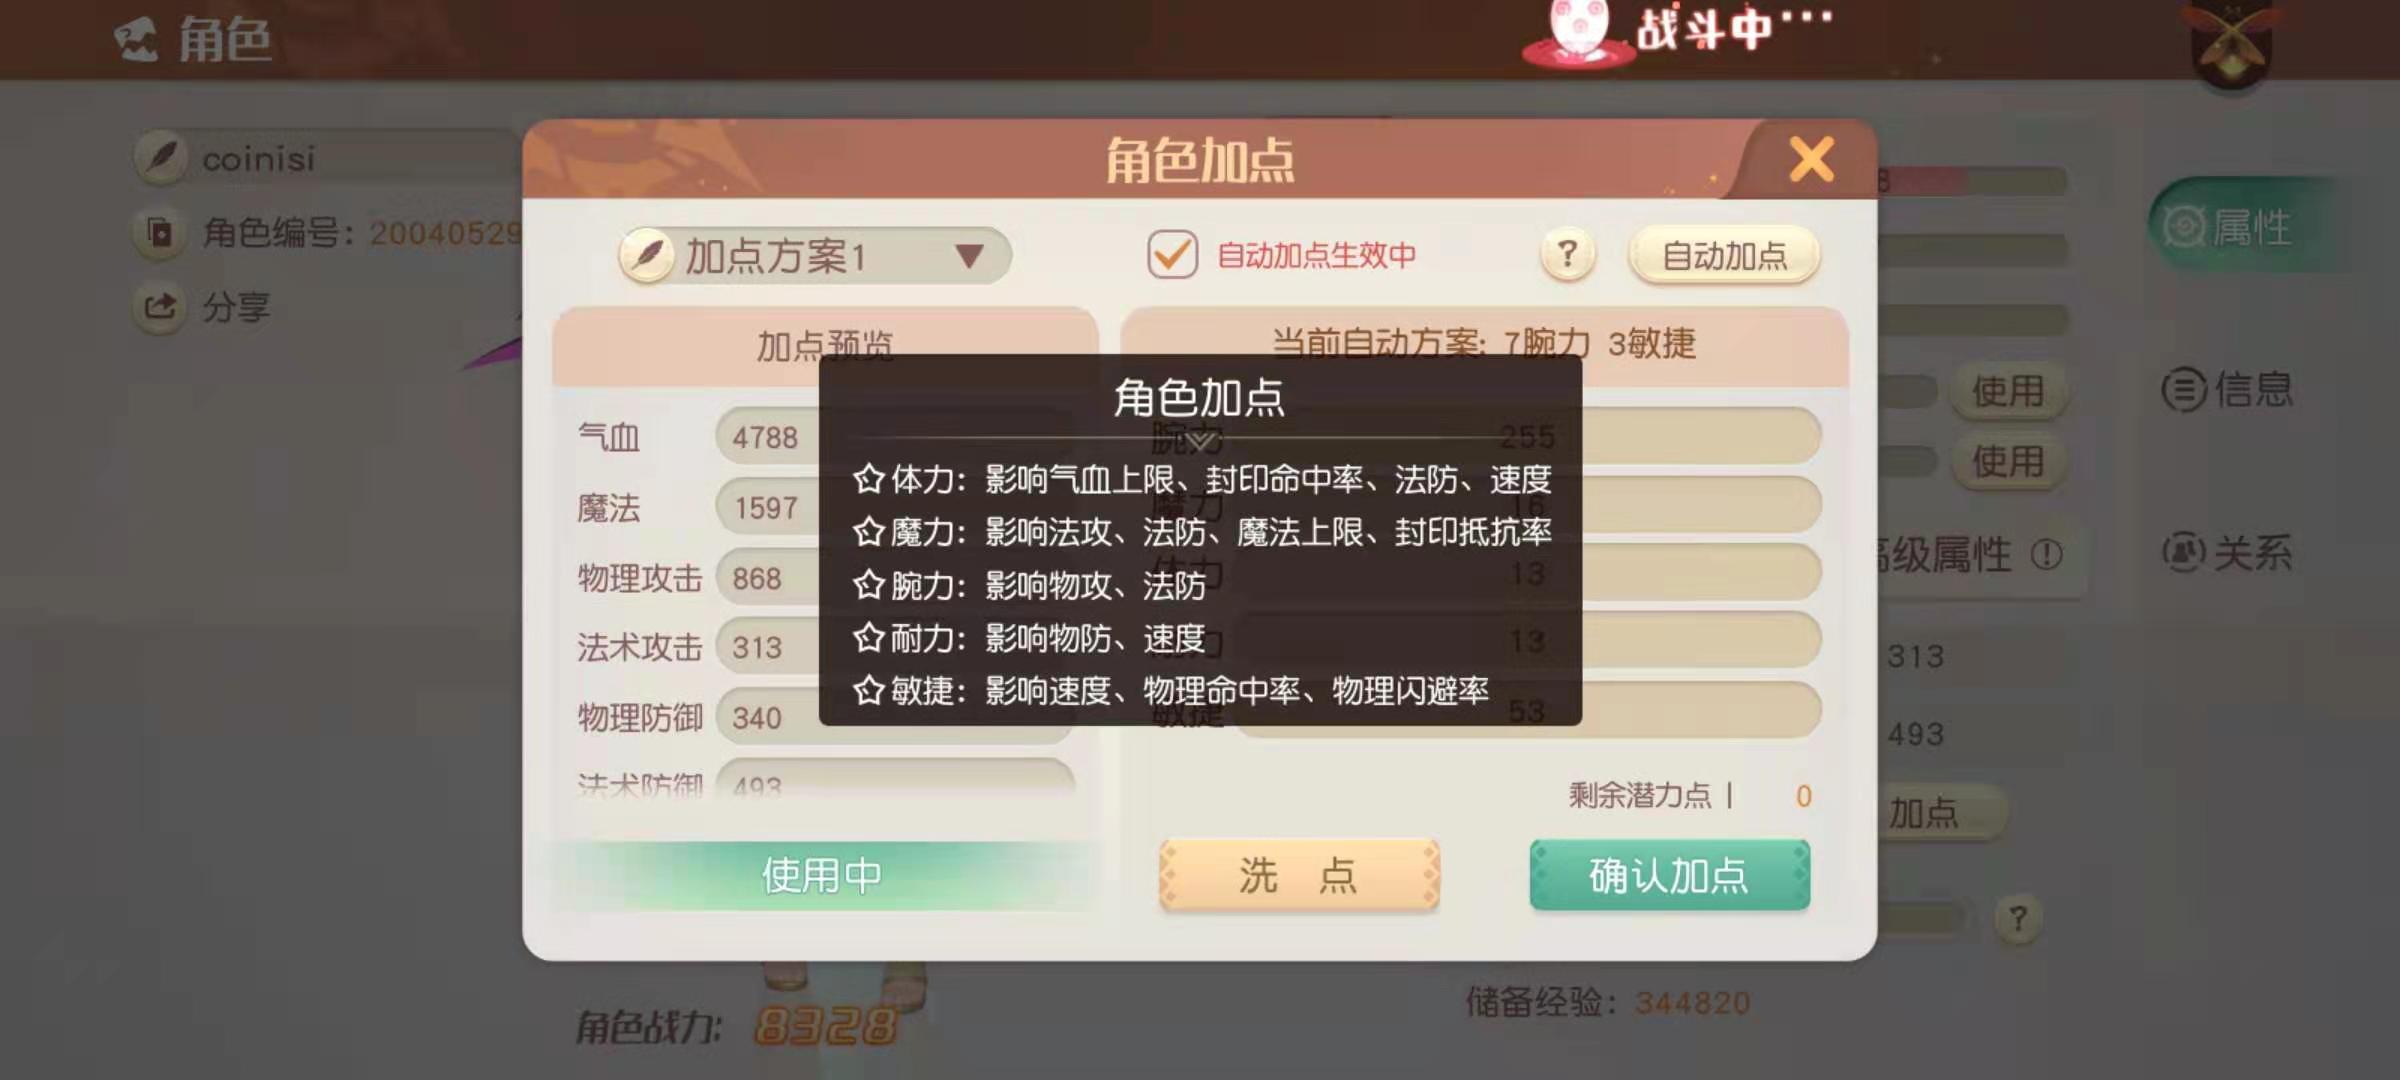Click the feather icon next to coinisi name

(x=162, y=158)
